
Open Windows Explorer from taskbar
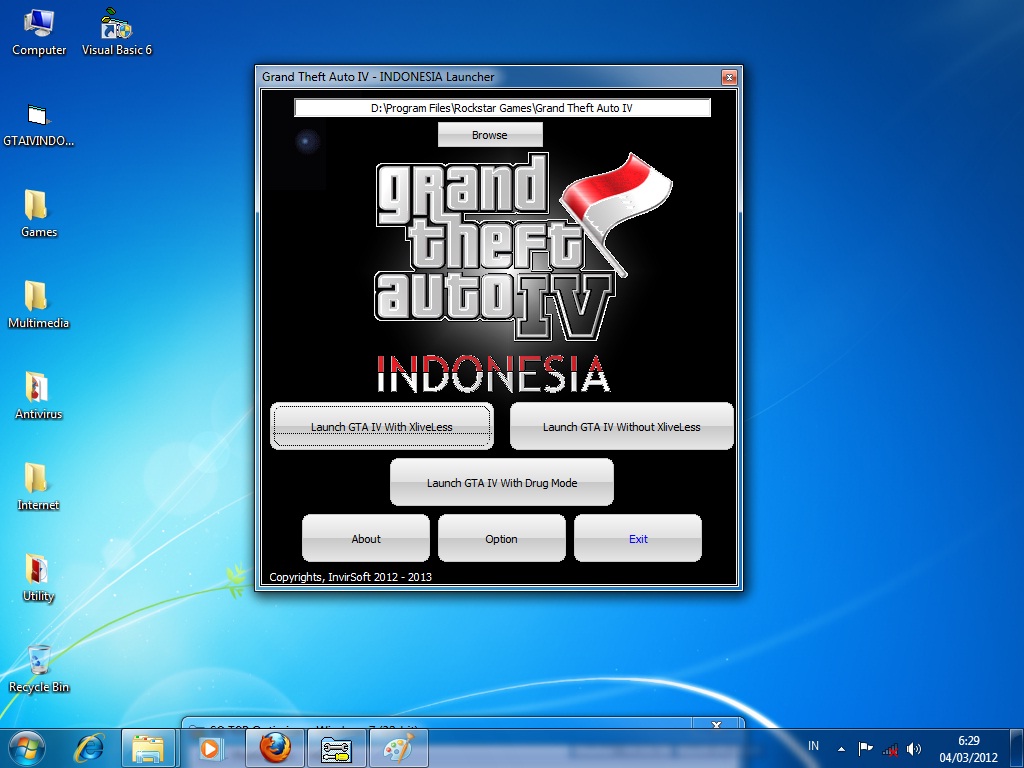pyautogui.click(x=148, y=748)
